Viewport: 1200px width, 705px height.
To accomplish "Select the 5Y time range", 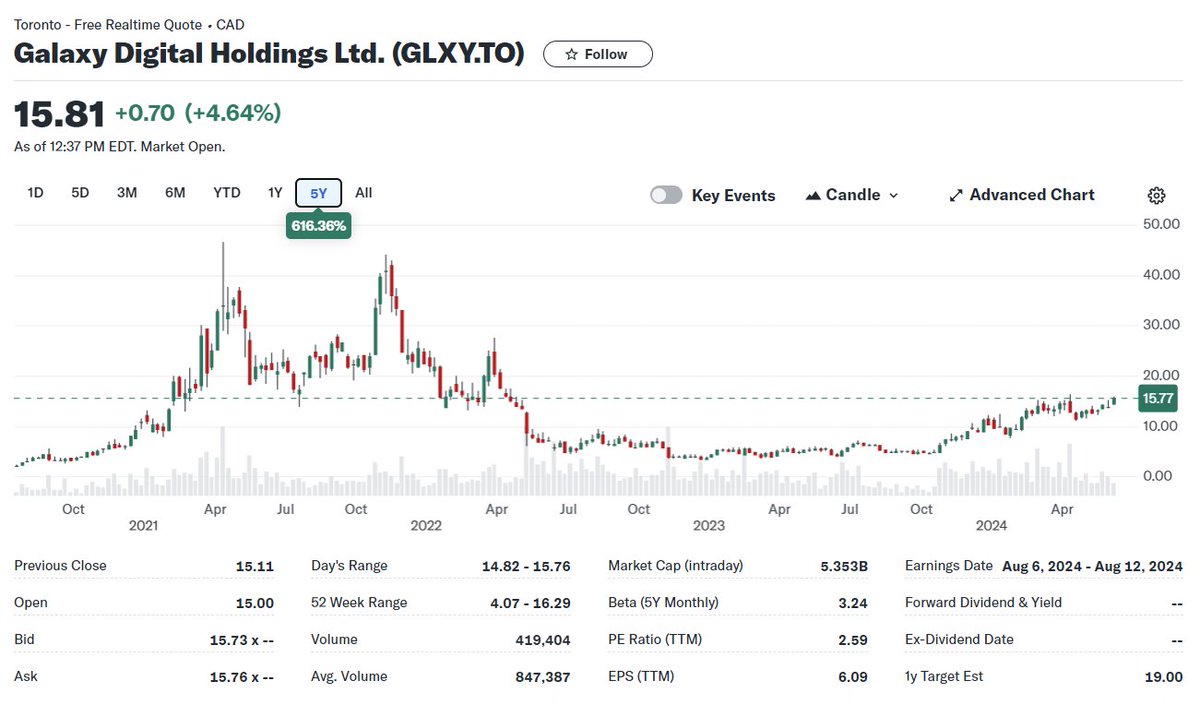I will point(319,193).
